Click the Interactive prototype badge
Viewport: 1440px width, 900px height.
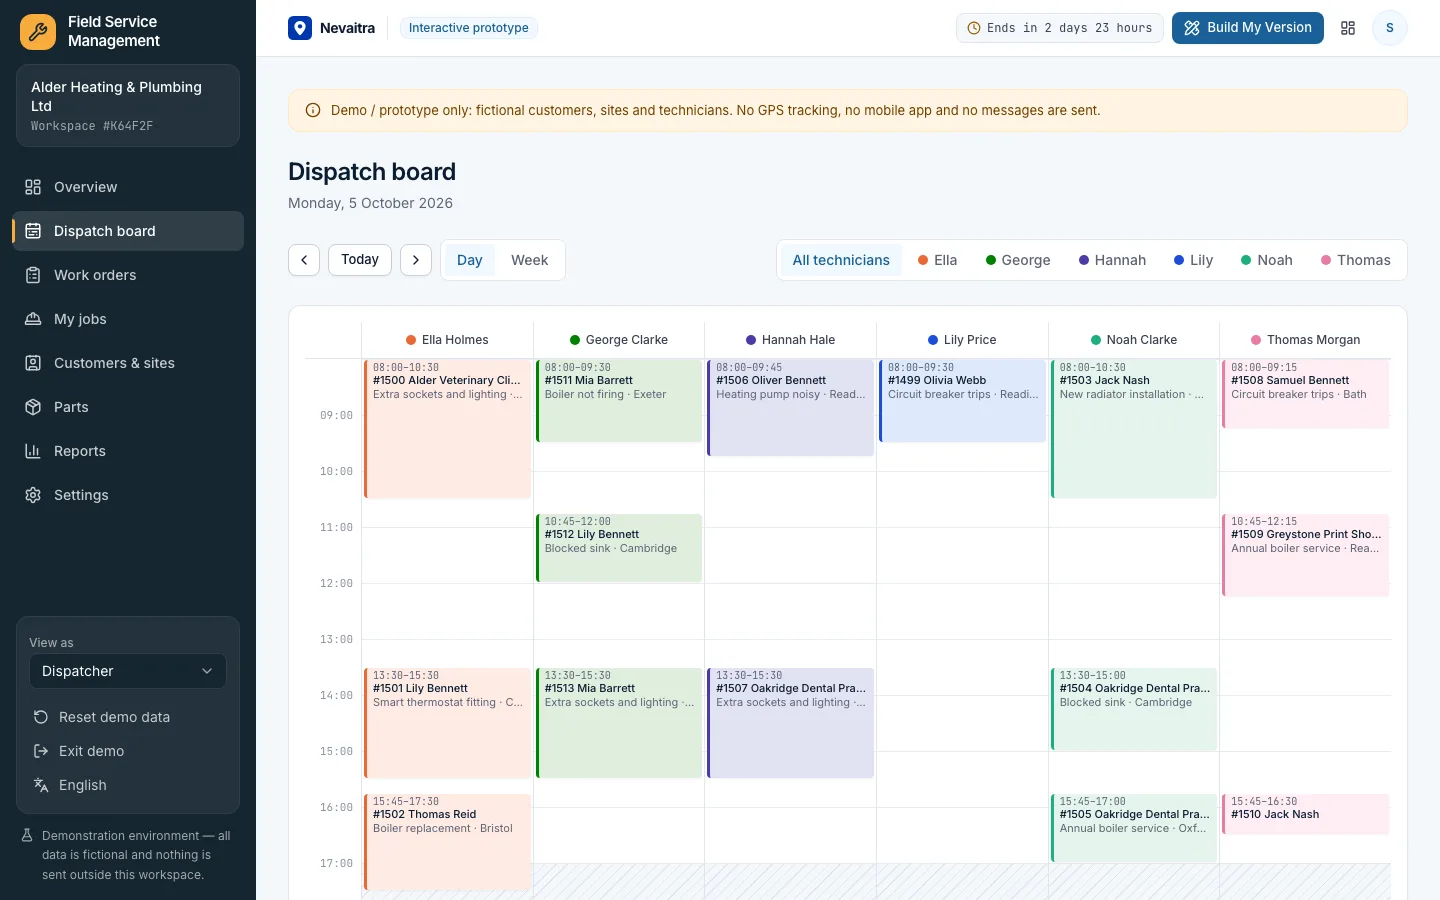pyautogui.click(x=469, y=28)
